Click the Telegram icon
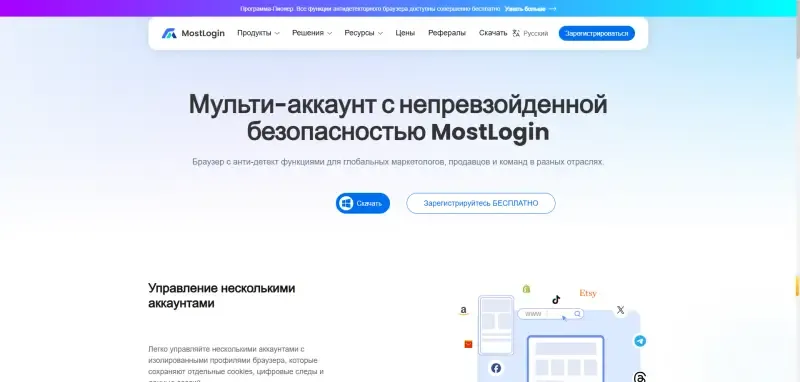 (640, 341)
